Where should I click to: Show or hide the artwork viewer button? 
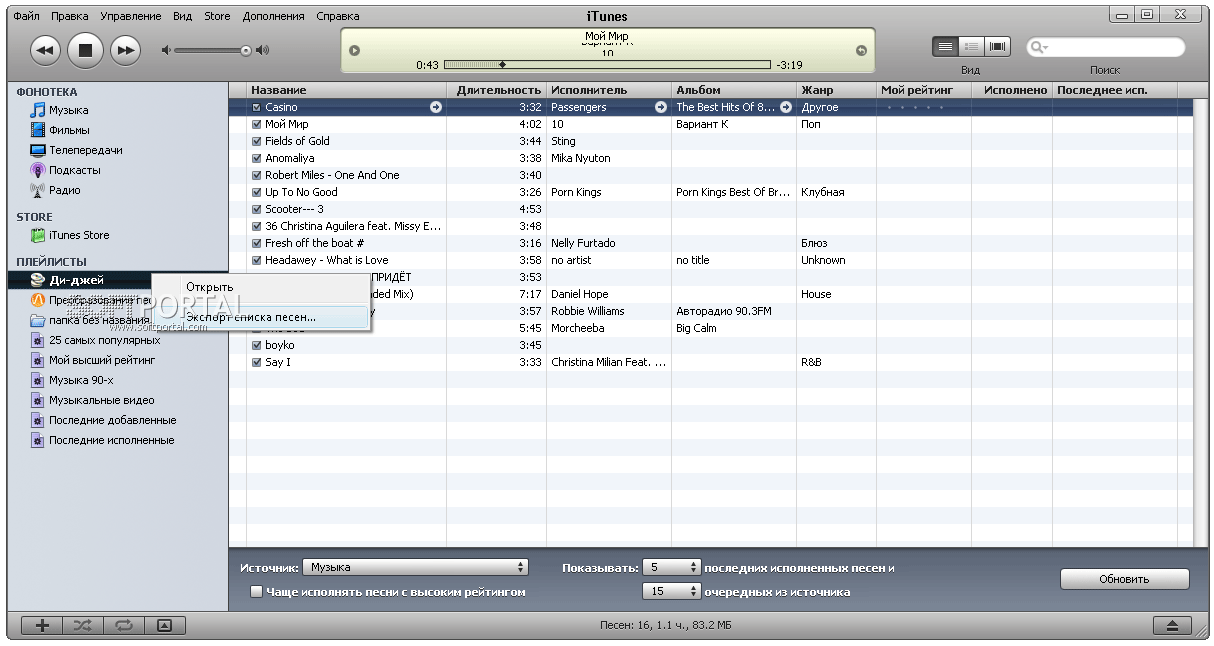pyautogui.click(x=165, y=625)
